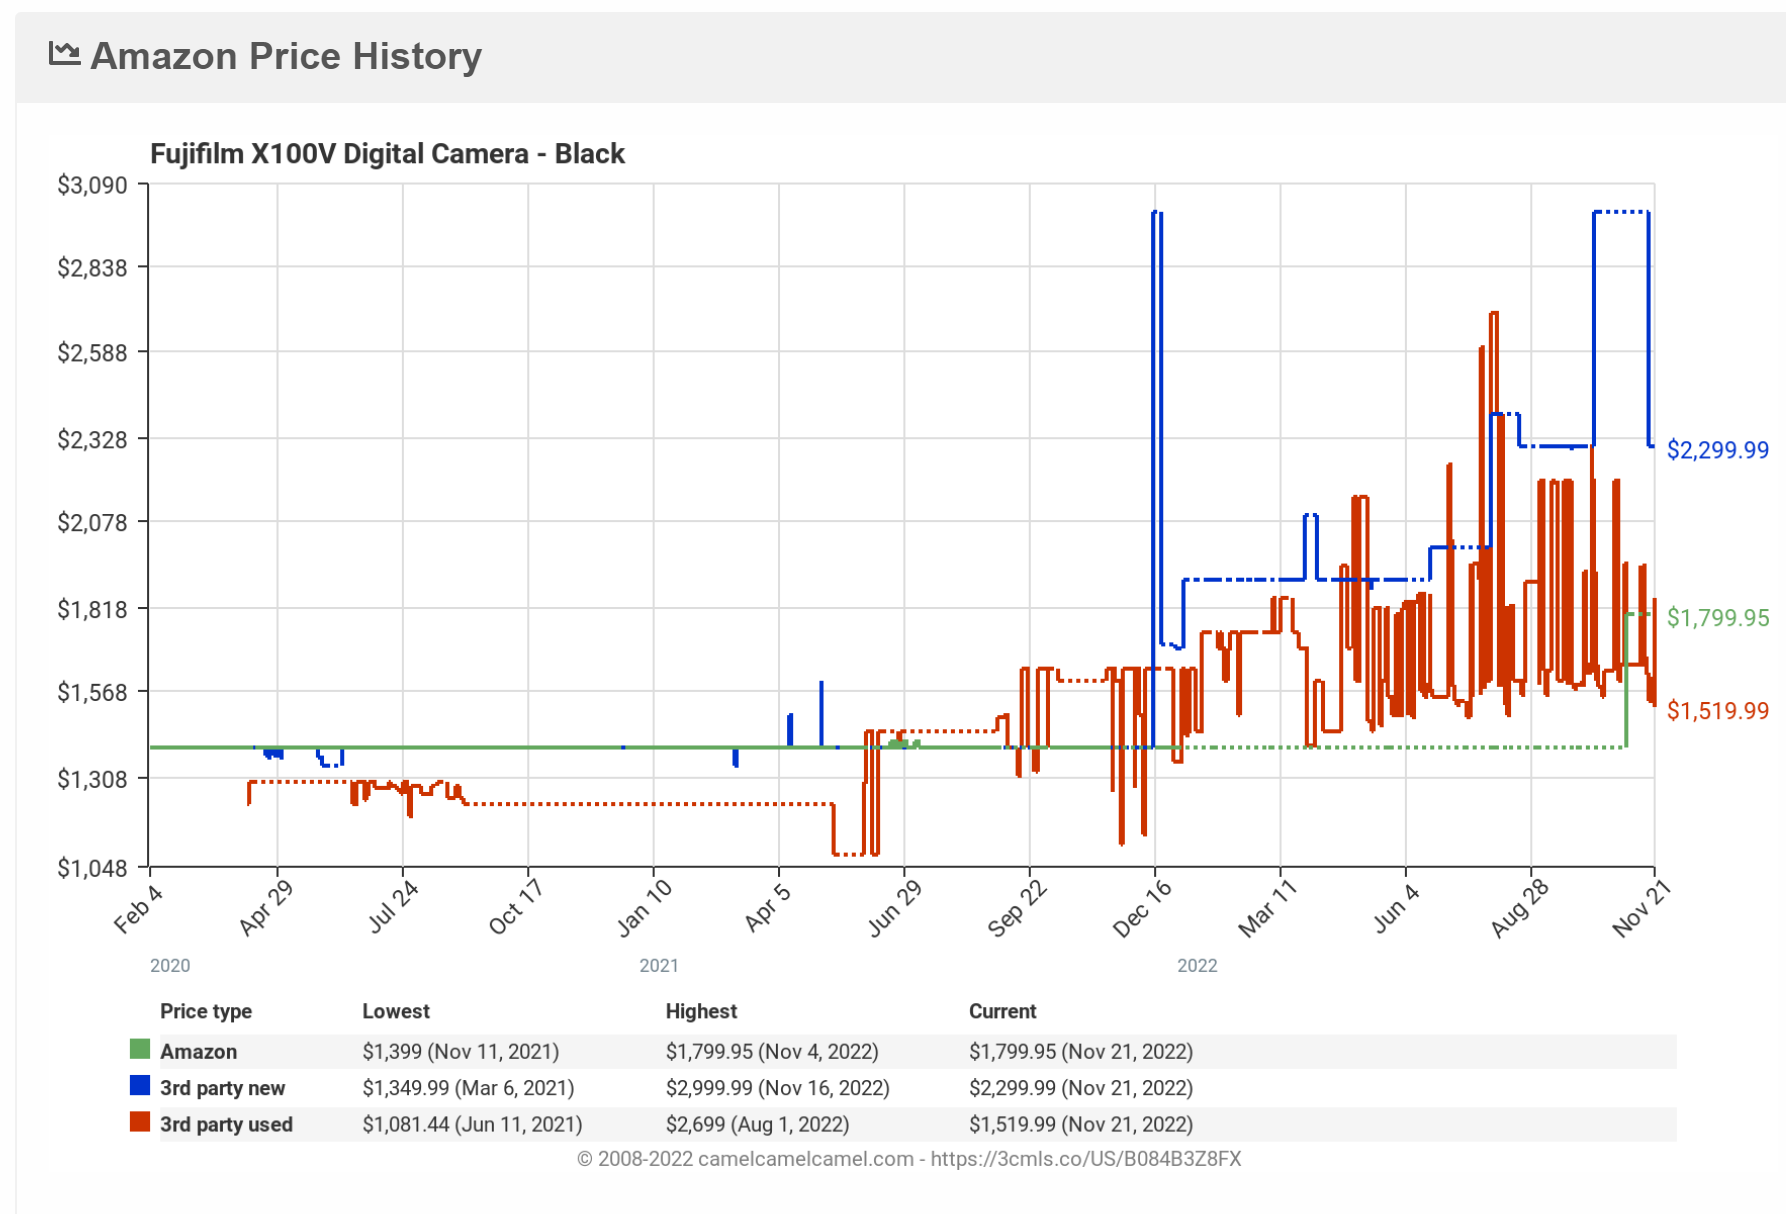Click the red 3rd party used swatch
Screen dimensions: 1786x1214
[x=140, y=1122]
